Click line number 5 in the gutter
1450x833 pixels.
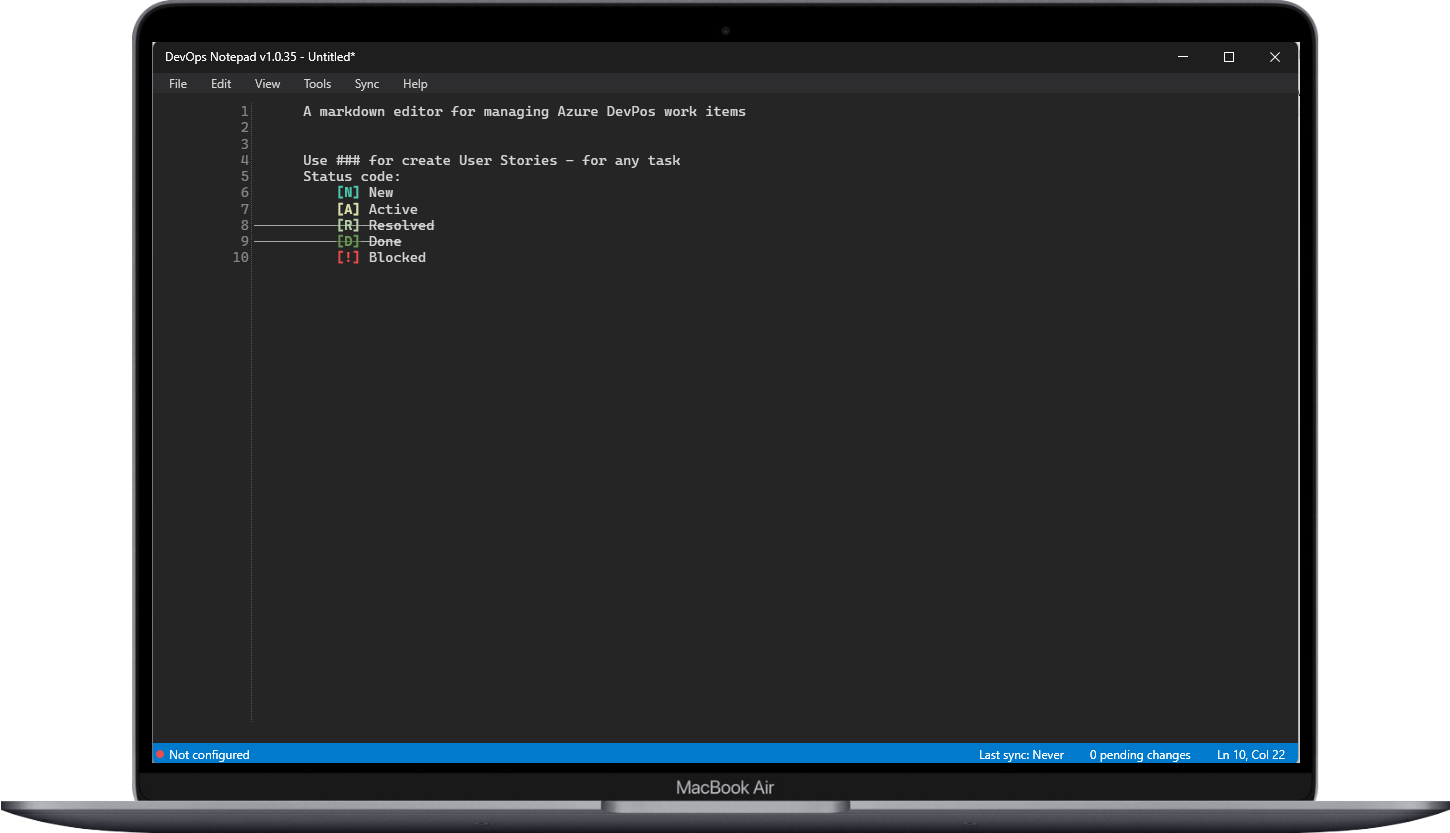244,176
